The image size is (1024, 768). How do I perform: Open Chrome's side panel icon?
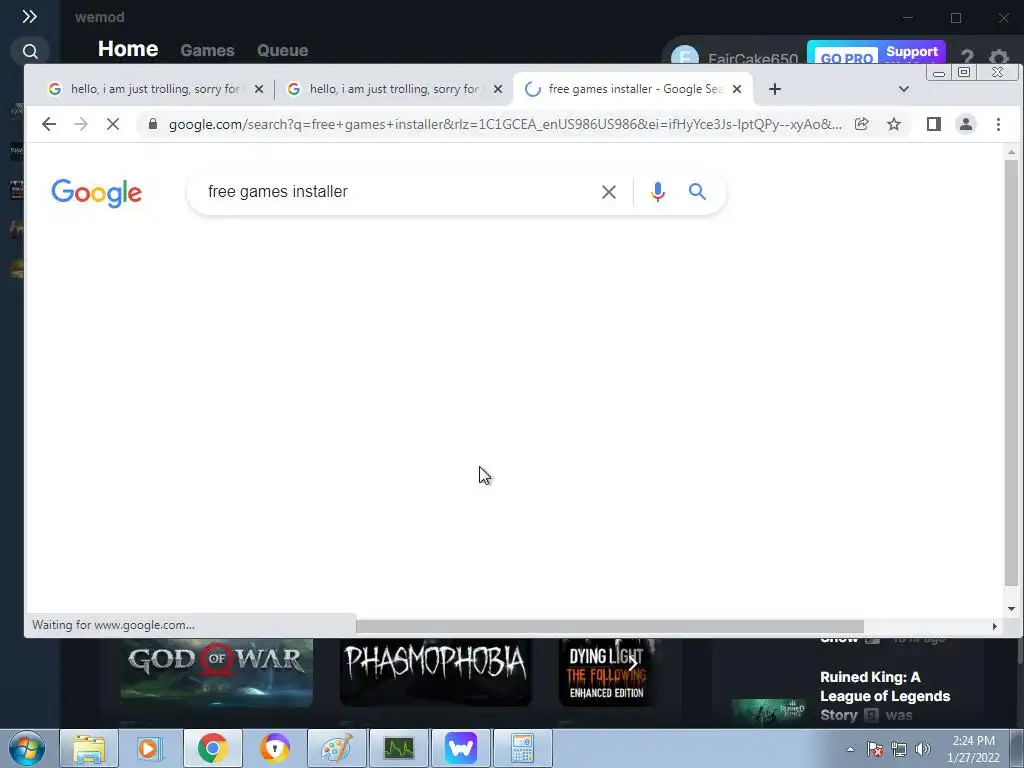point(934,124)
